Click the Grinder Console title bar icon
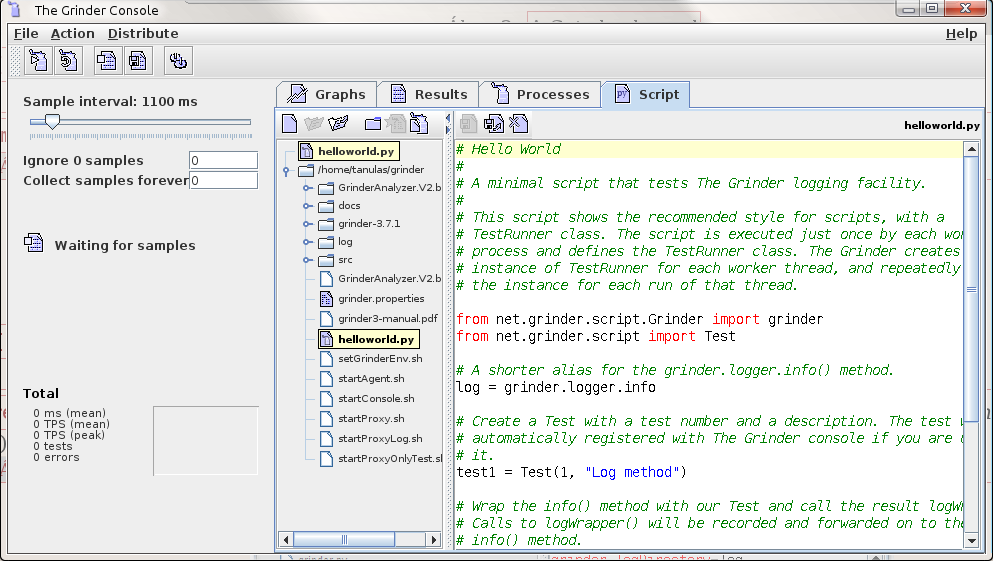 (x=15, y=9)
